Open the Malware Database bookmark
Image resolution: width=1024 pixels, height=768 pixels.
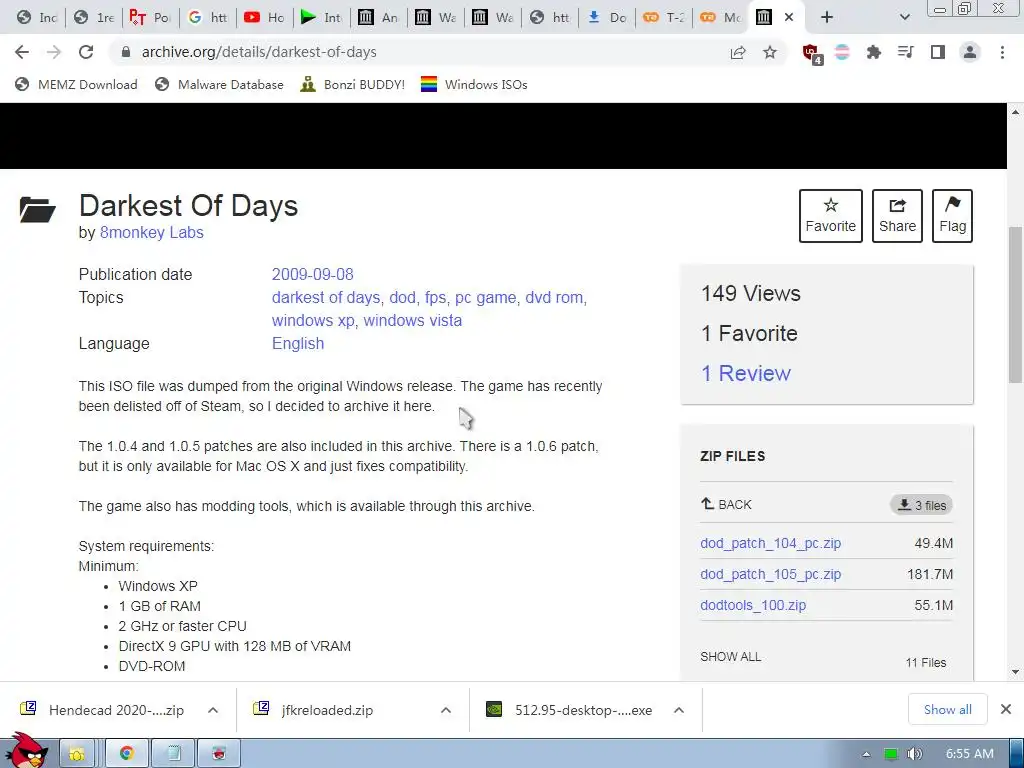pos(219,84)
